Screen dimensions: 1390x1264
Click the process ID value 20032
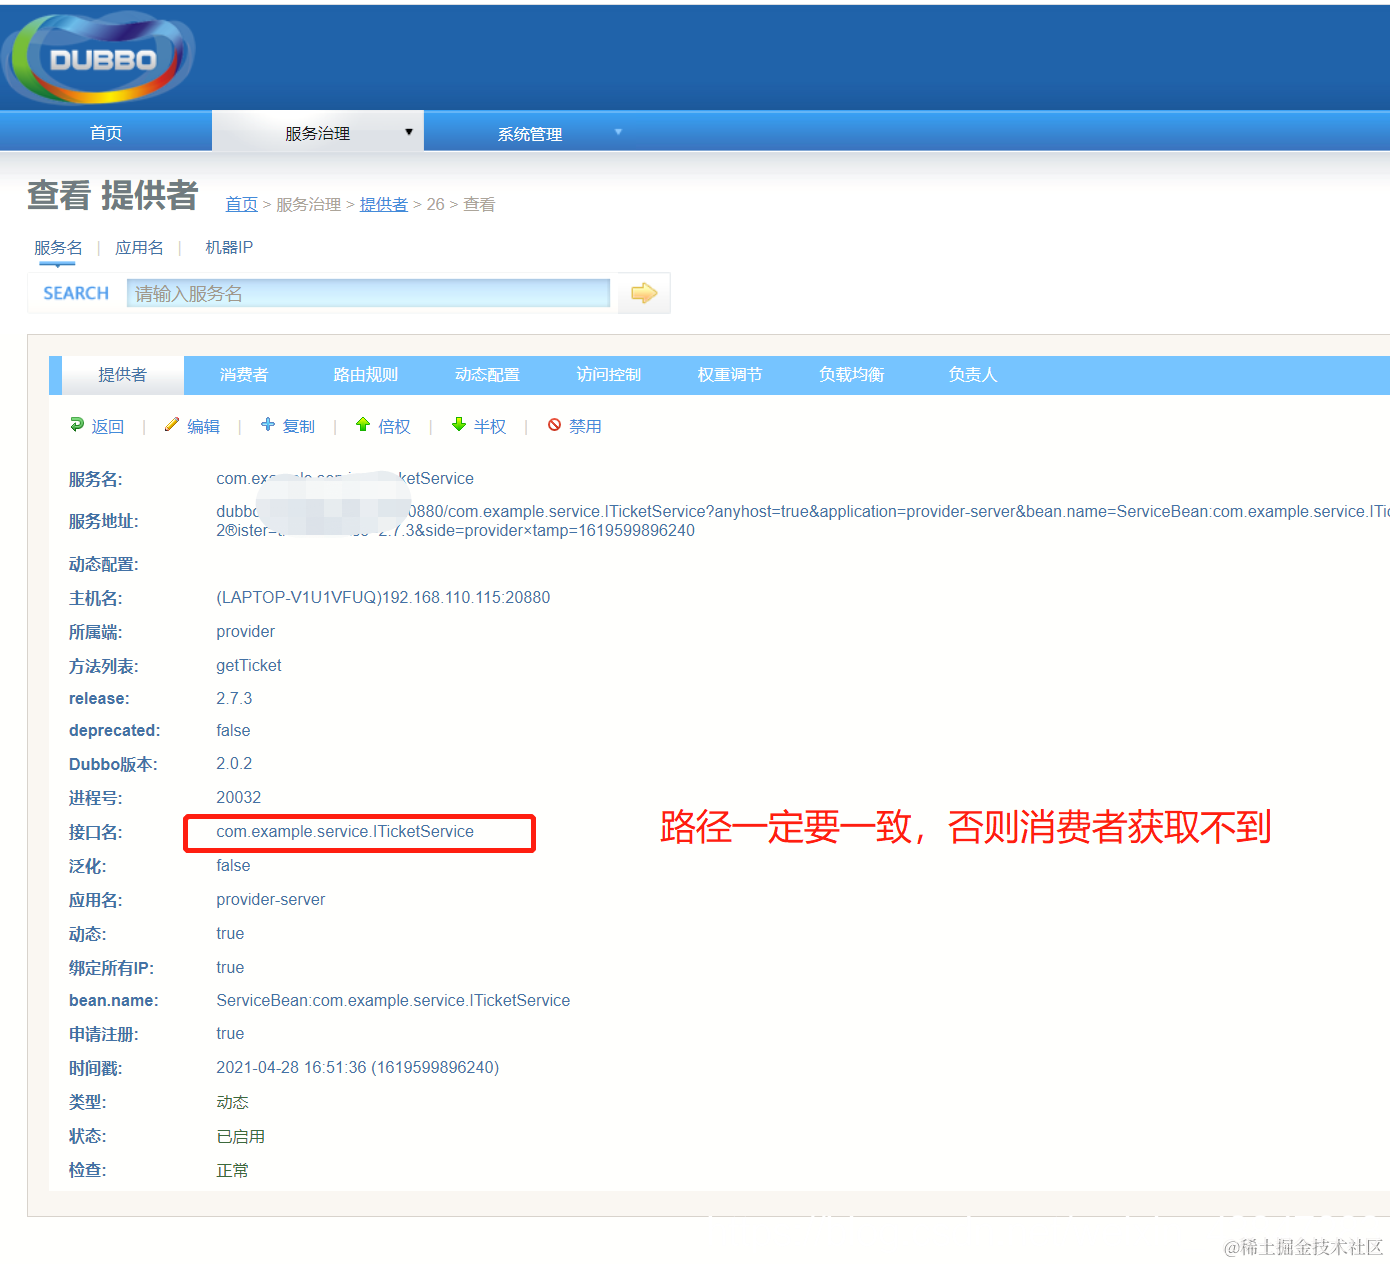238,797
